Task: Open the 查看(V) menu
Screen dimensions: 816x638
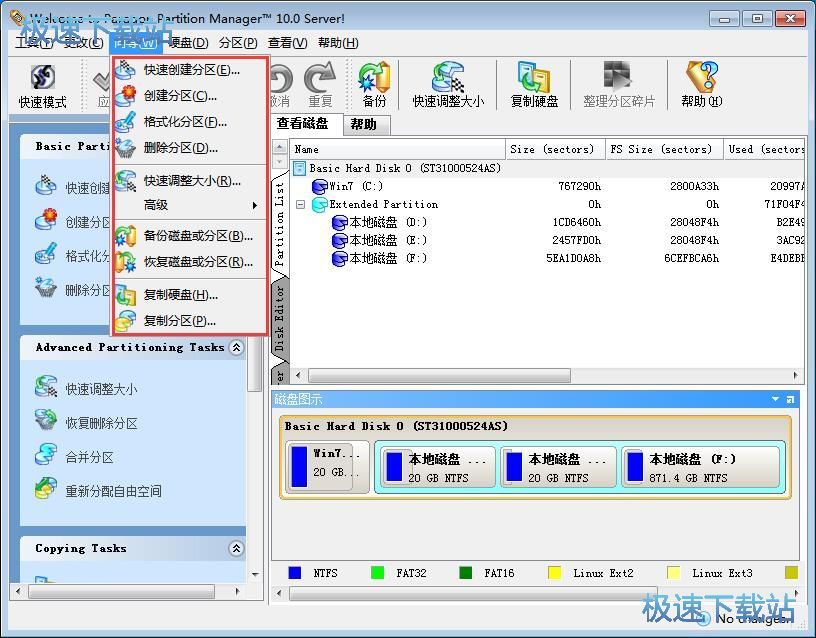Action: pos(287,43)
